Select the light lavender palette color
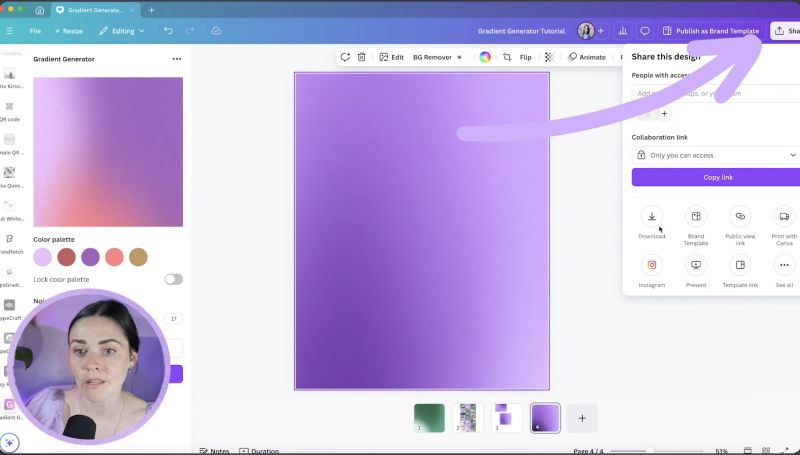 [x=42, y=257]
